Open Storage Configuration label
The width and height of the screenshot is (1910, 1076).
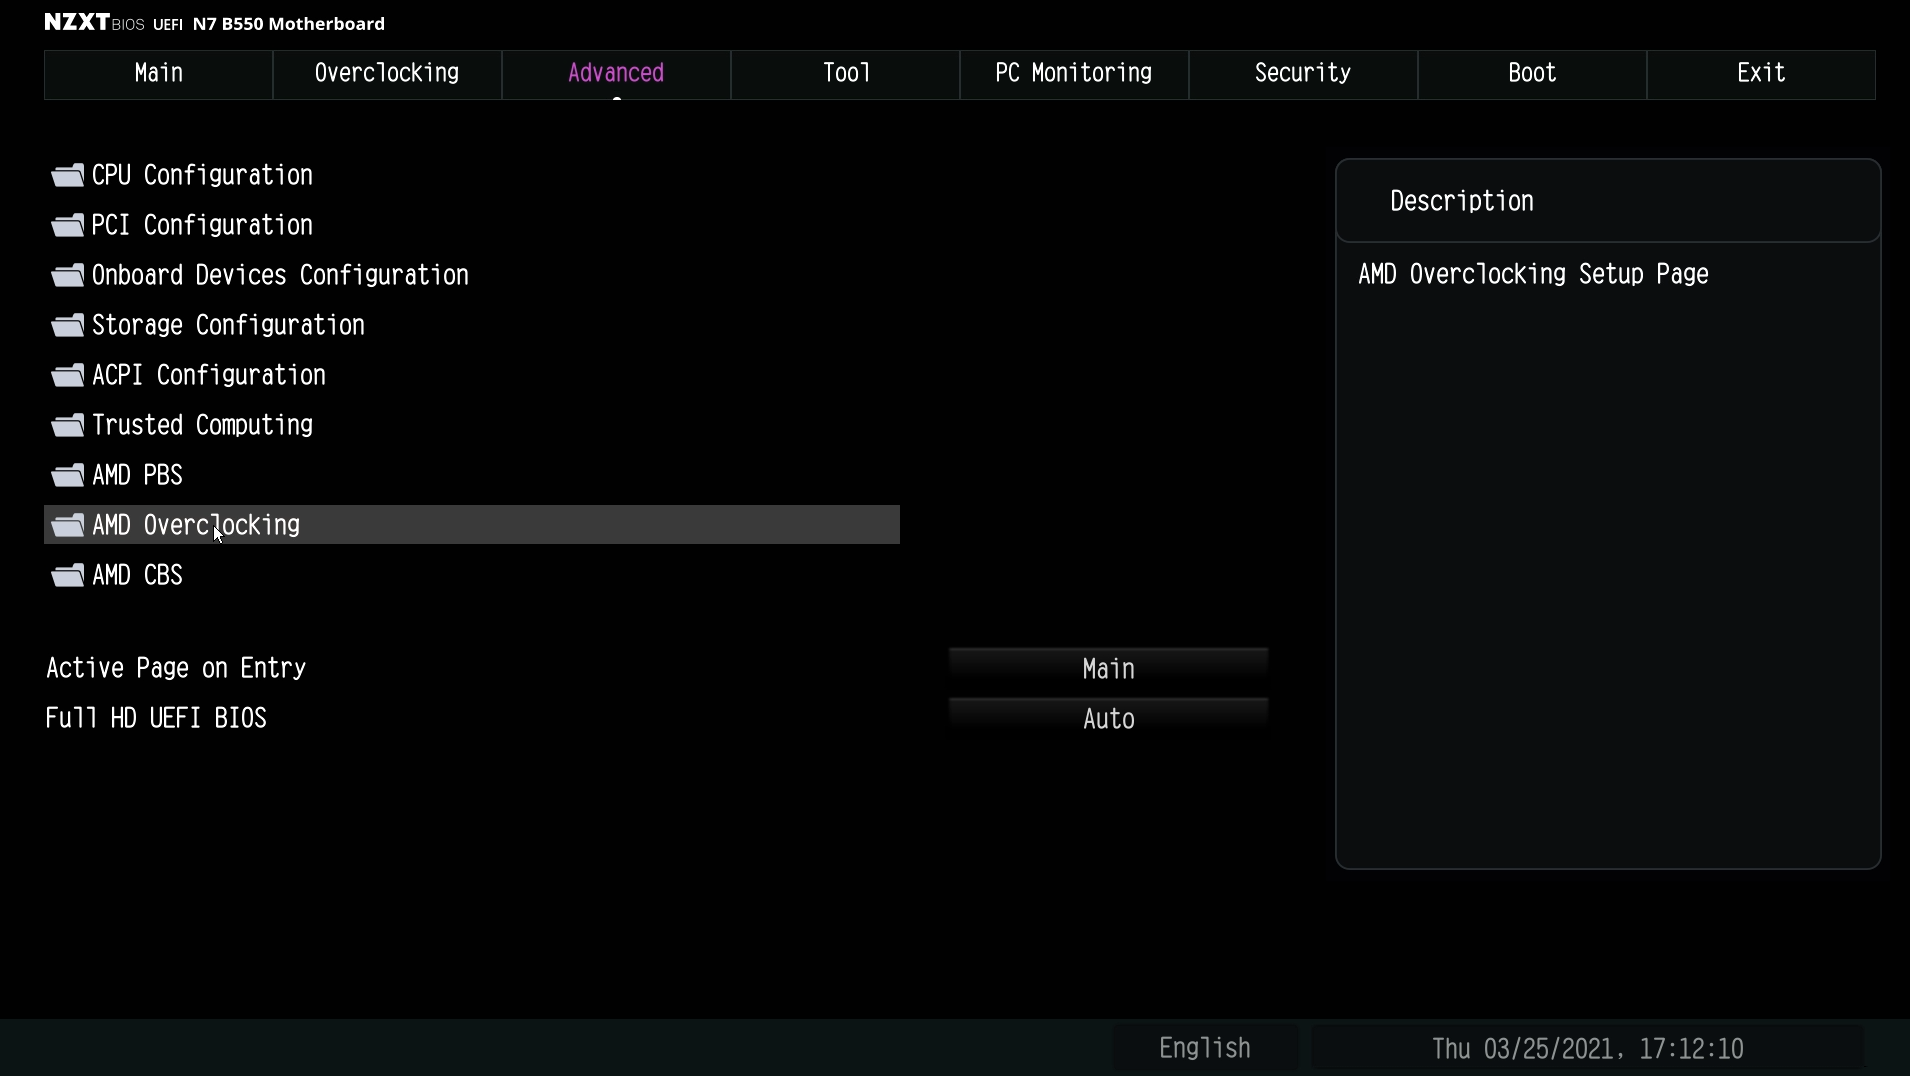[228, 326]
